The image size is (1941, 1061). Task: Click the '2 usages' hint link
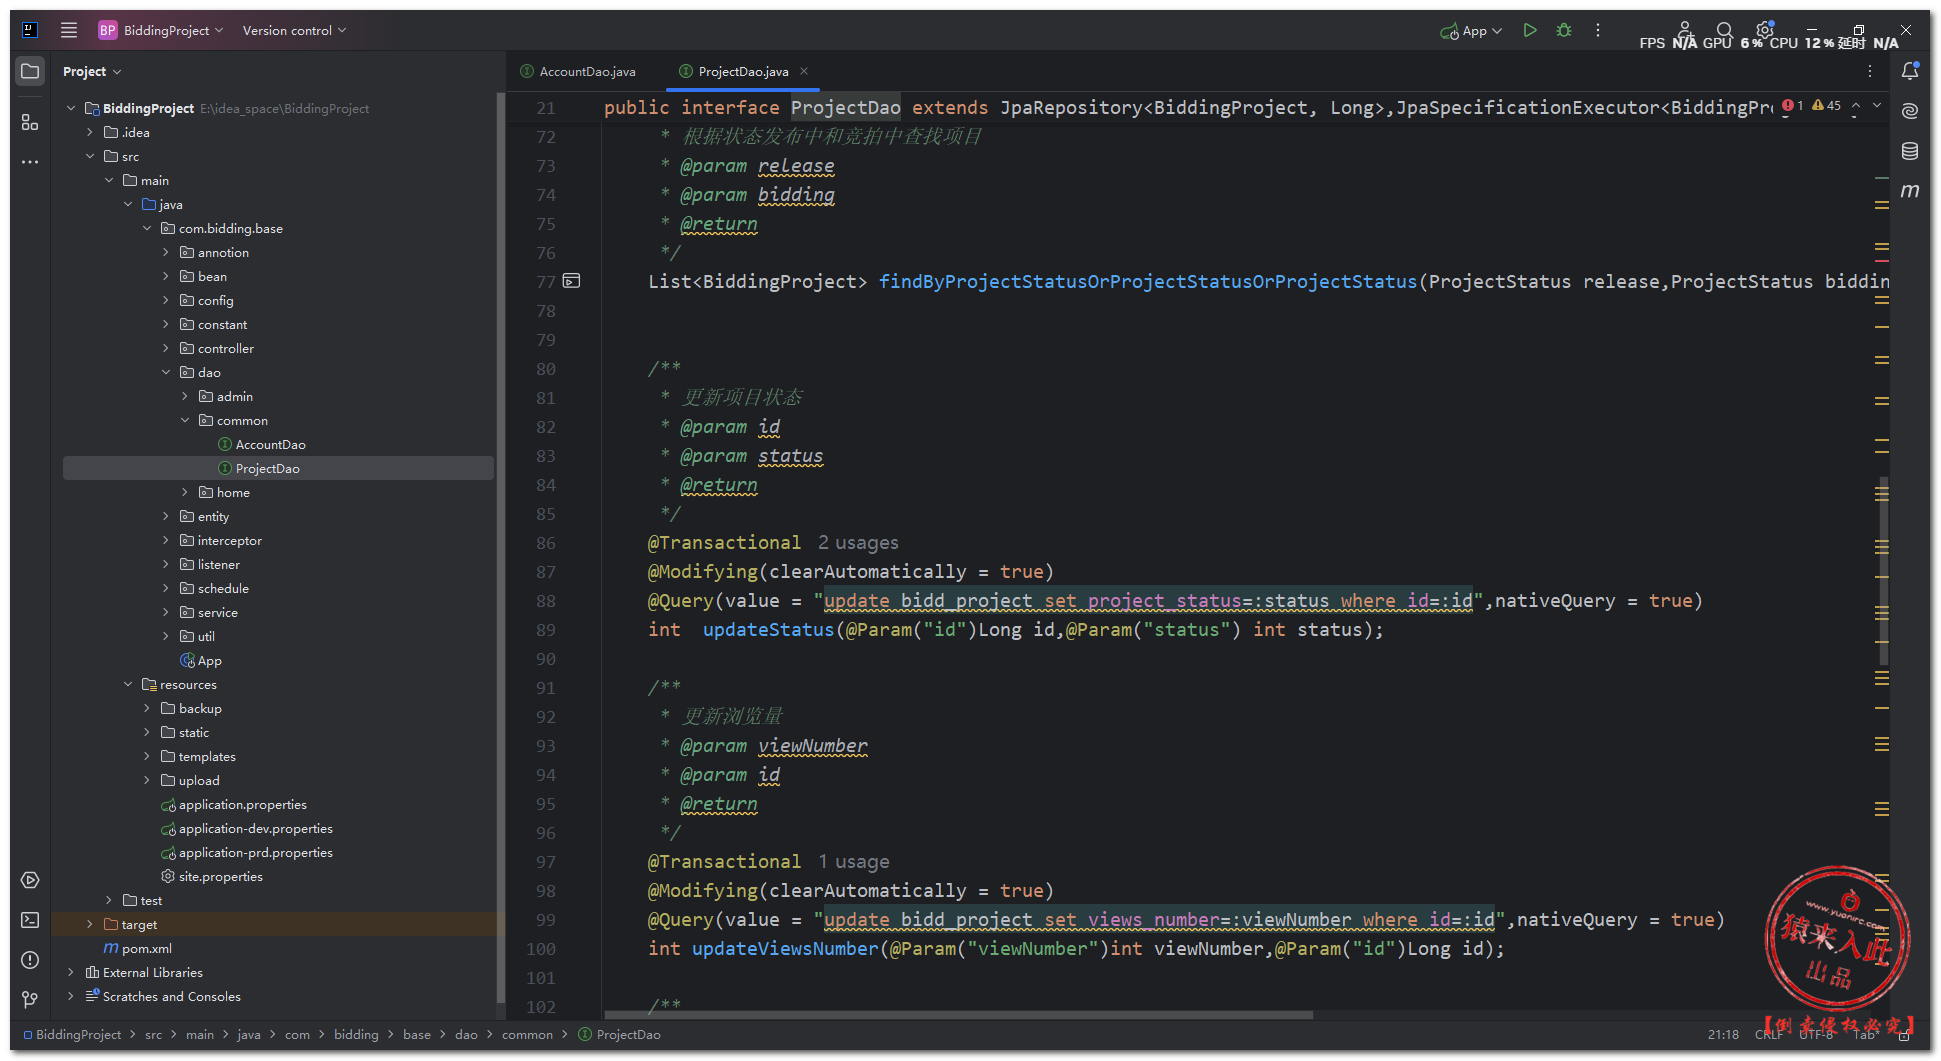click(x=858, y=543)
